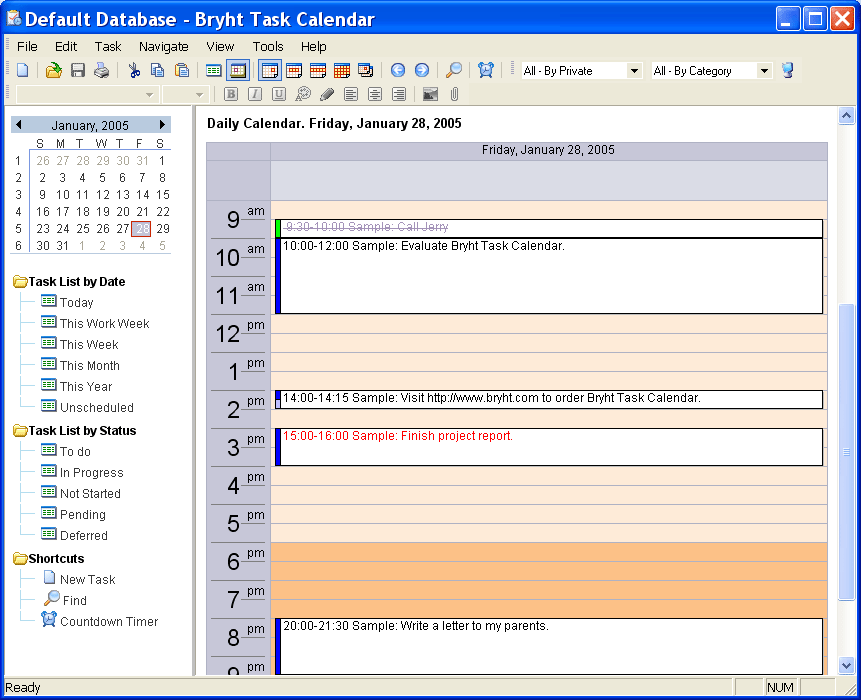Open the 'All - By Private' dropdown
The height and width of the screenshot is (700, 861).
pos(634,71)
